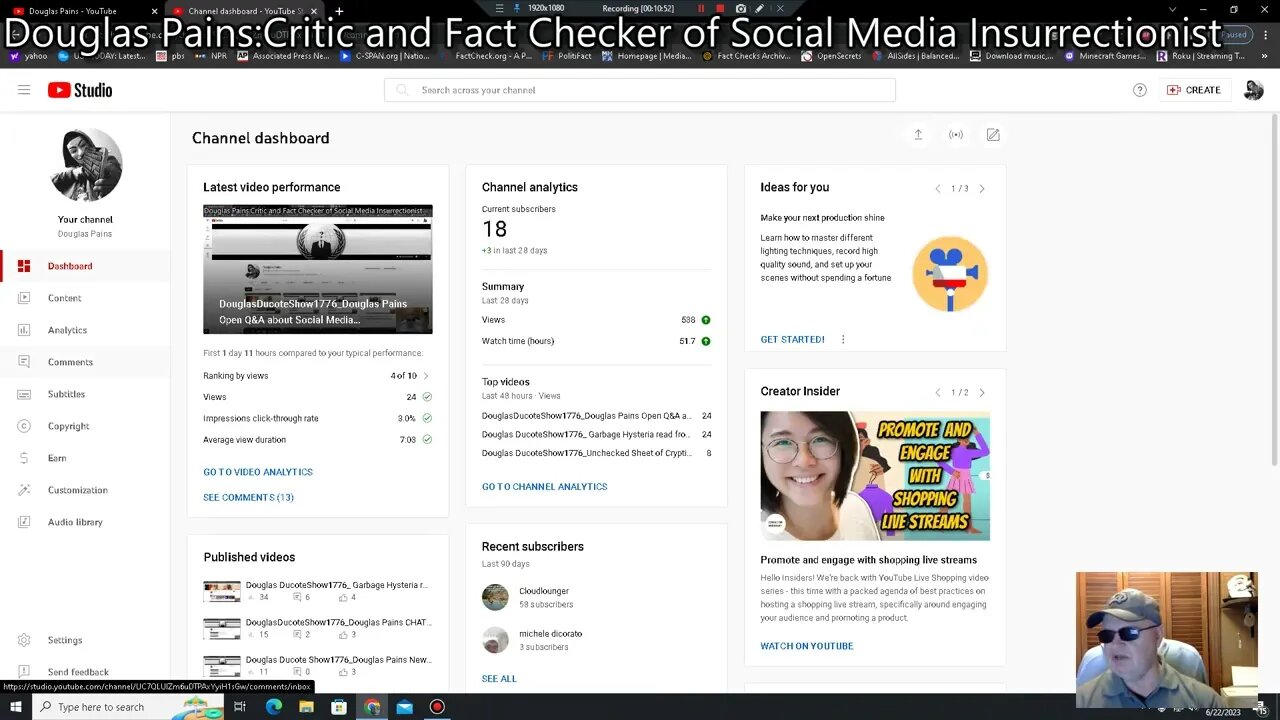The width and height of the screenshot is (1280, 720).
Task: Go to next Ideas for you card
Action: click(982, 188)
